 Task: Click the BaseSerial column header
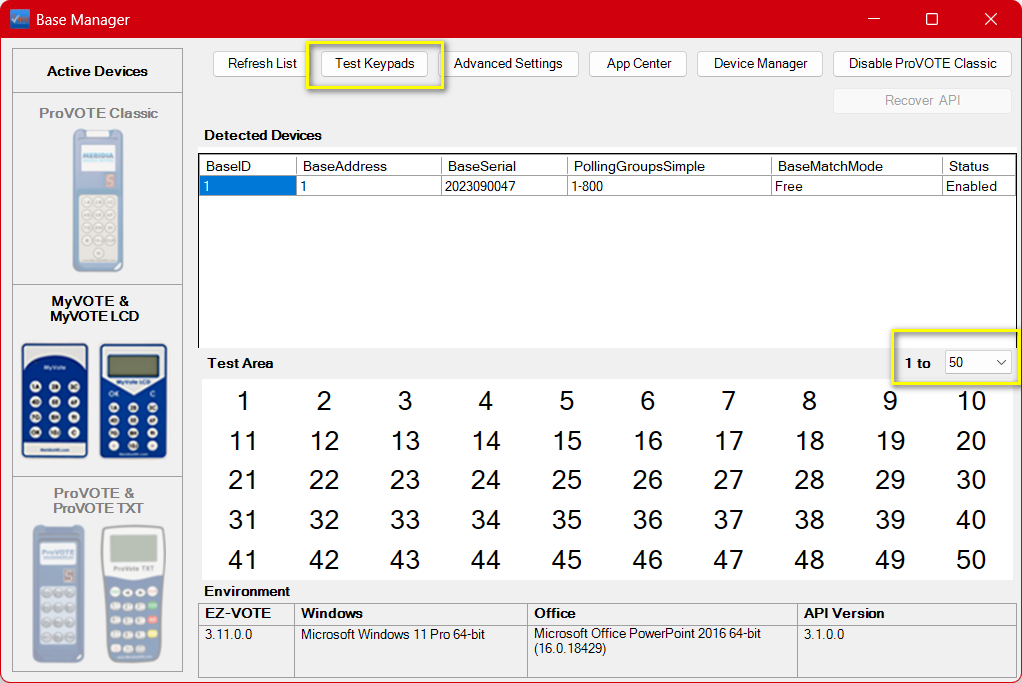click(x=504, y=166)
